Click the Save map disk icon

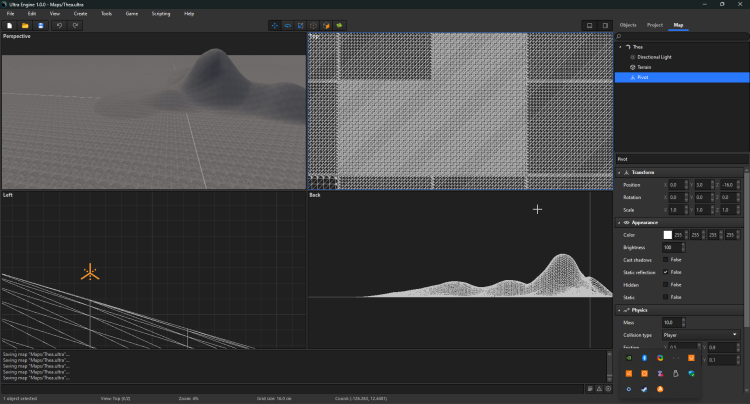[41, 25]
